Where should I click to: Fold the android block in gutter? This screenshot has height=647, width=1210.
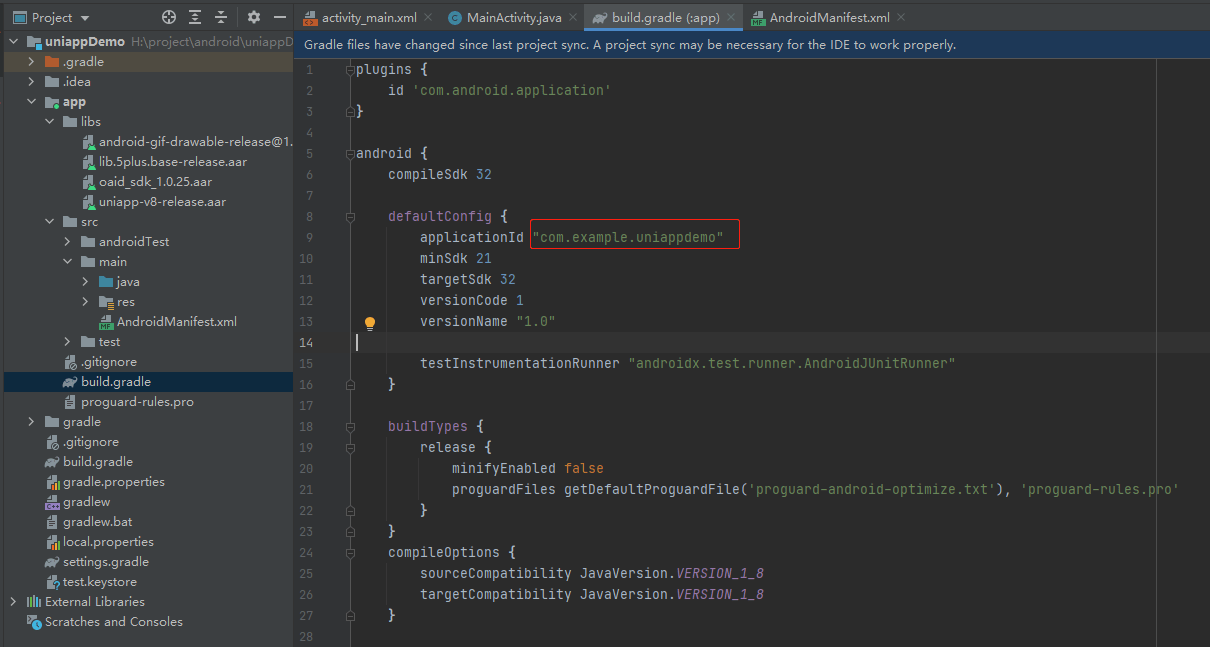click(x=351, y=154)
